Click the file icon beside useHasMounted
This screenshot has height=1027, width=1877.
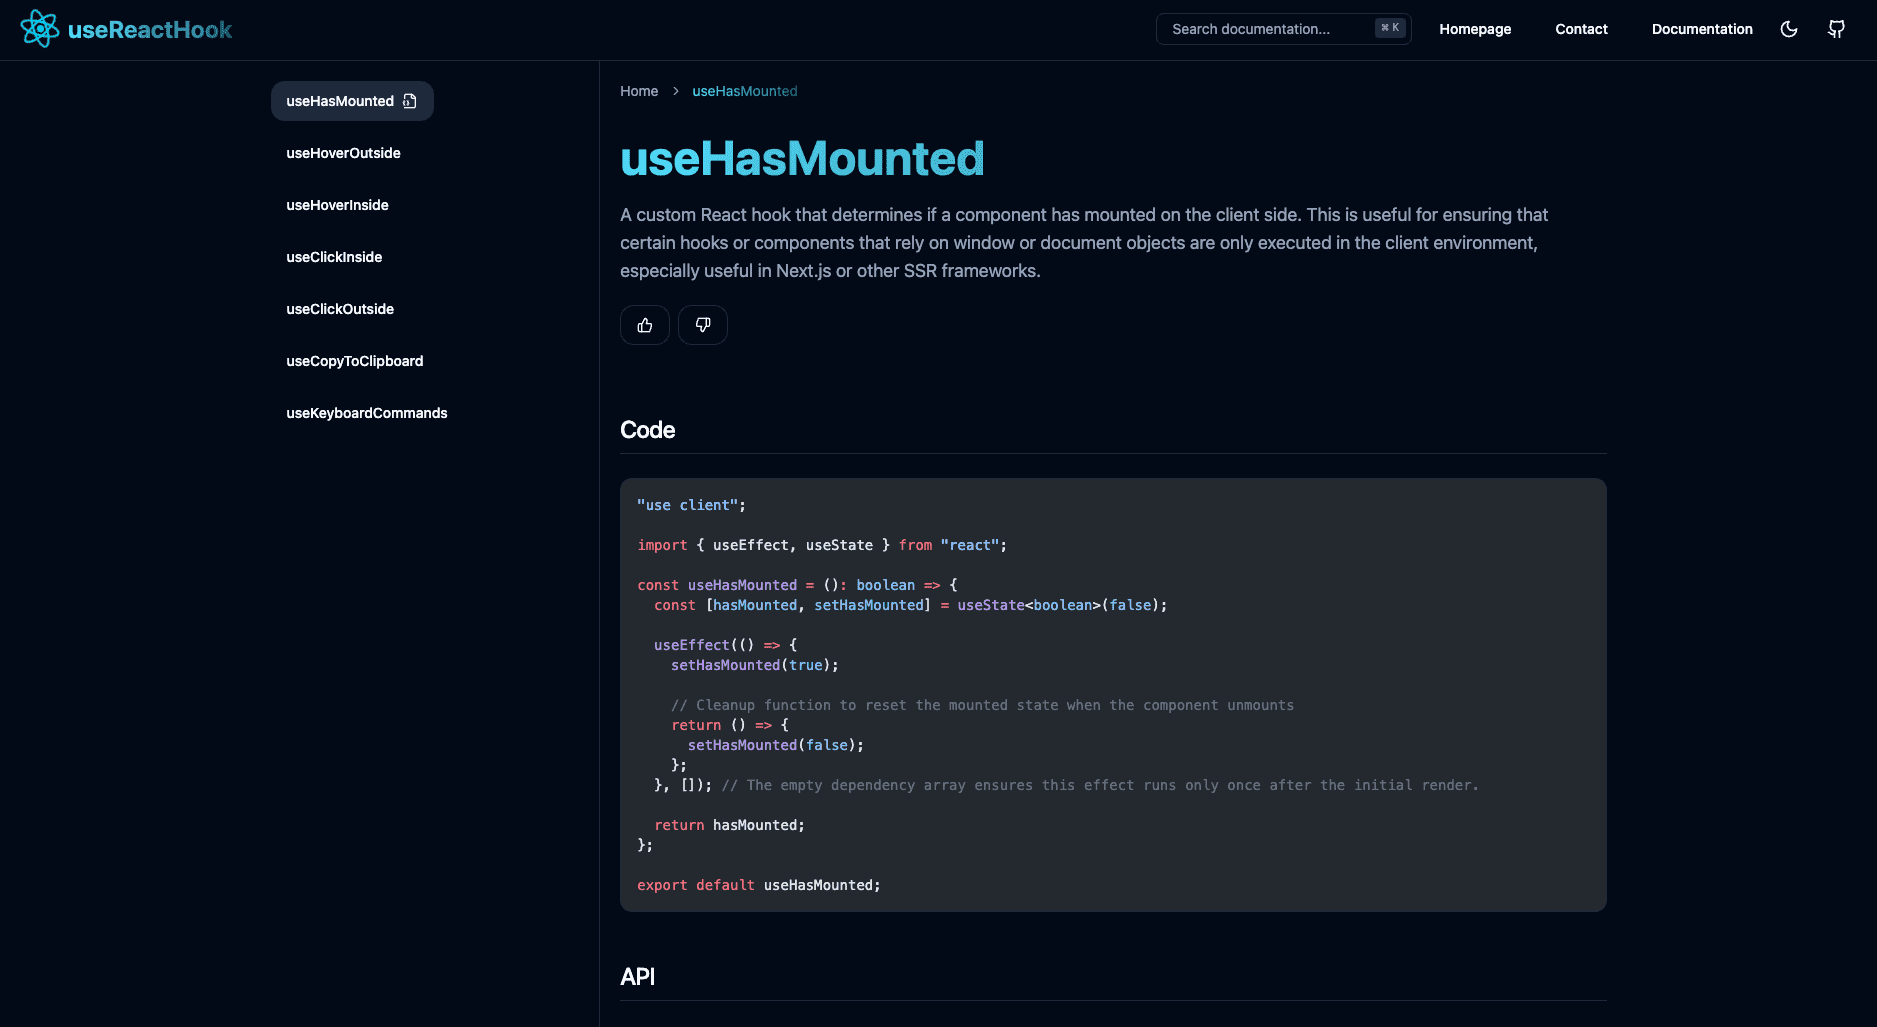point(410,101)
